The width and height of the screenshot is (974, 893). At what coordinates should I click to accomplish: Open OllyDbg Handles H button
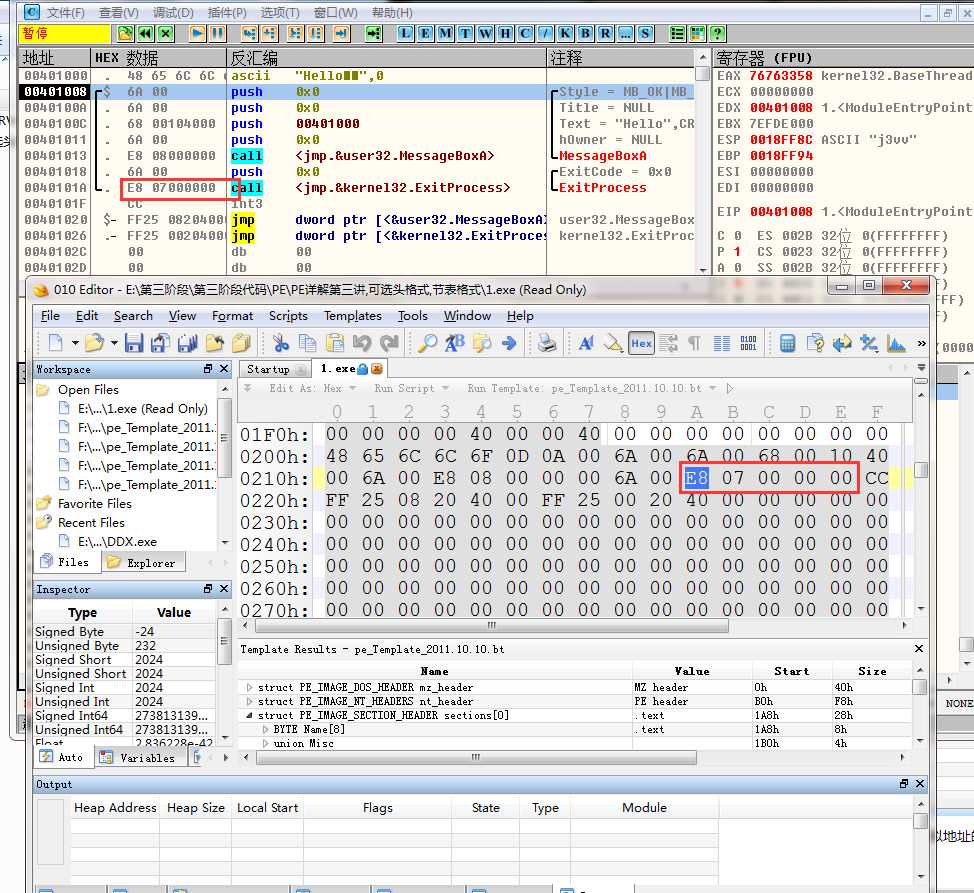pos(505,34)
